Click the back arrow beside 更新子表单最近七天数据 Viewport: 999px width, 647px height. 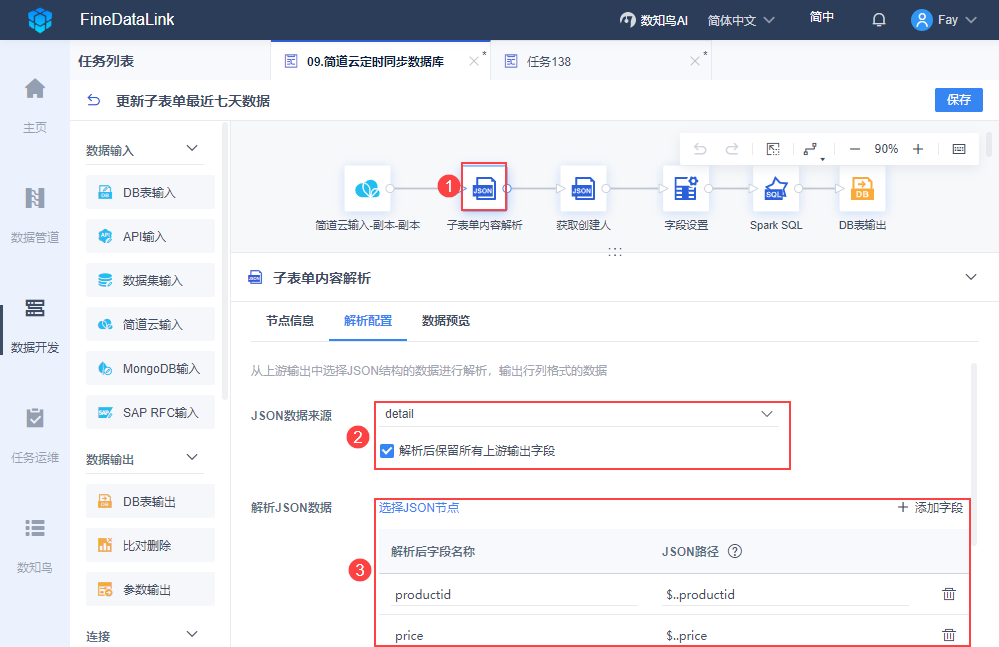[x=94, y=100]
